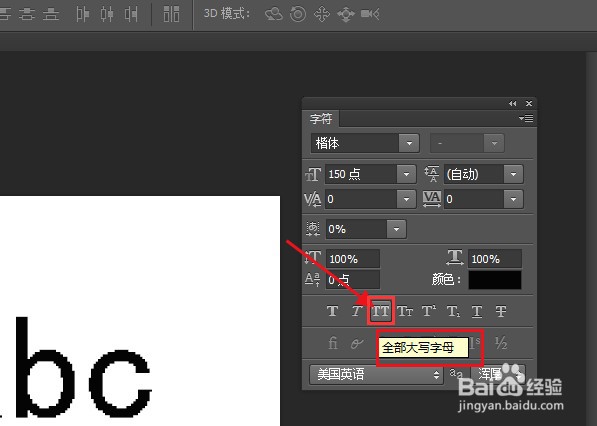Click the 颜色 label

(x=446, y=280)
